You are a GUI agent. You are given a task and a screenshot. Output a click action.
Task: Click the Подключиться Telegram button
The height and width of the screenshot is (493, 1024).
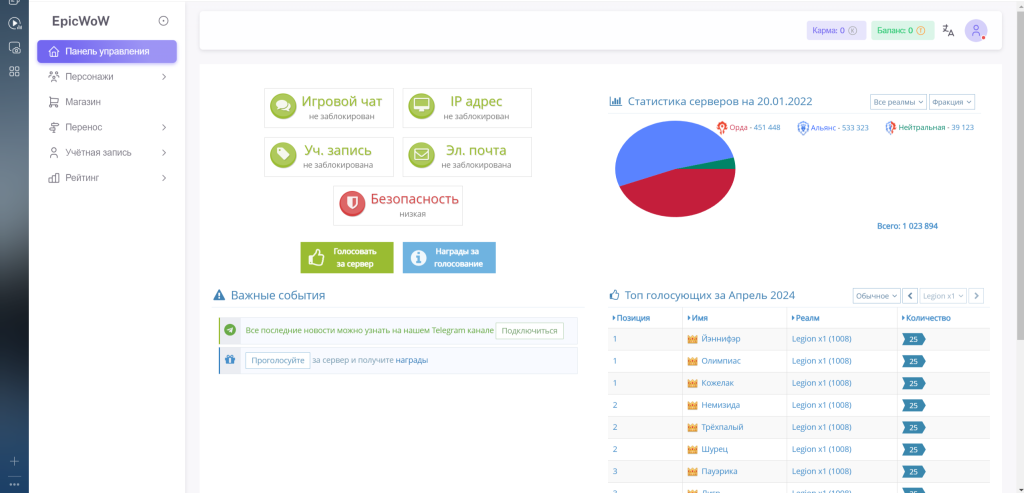click(530, 331)
